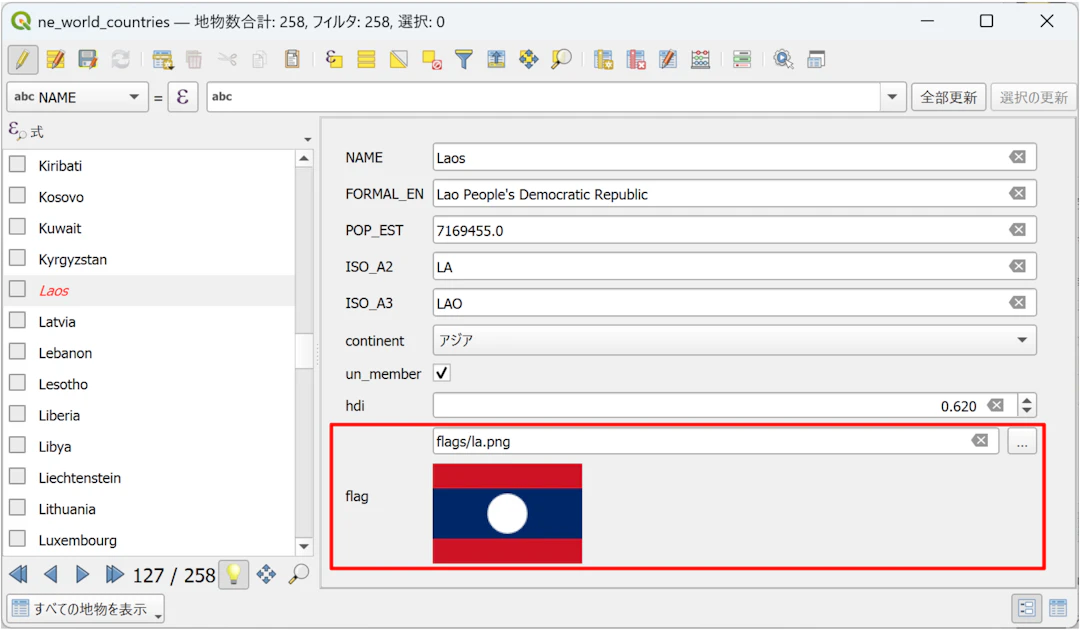Clear the POP_EST field value
The image size is (1080, 630).
point(1017,230)
